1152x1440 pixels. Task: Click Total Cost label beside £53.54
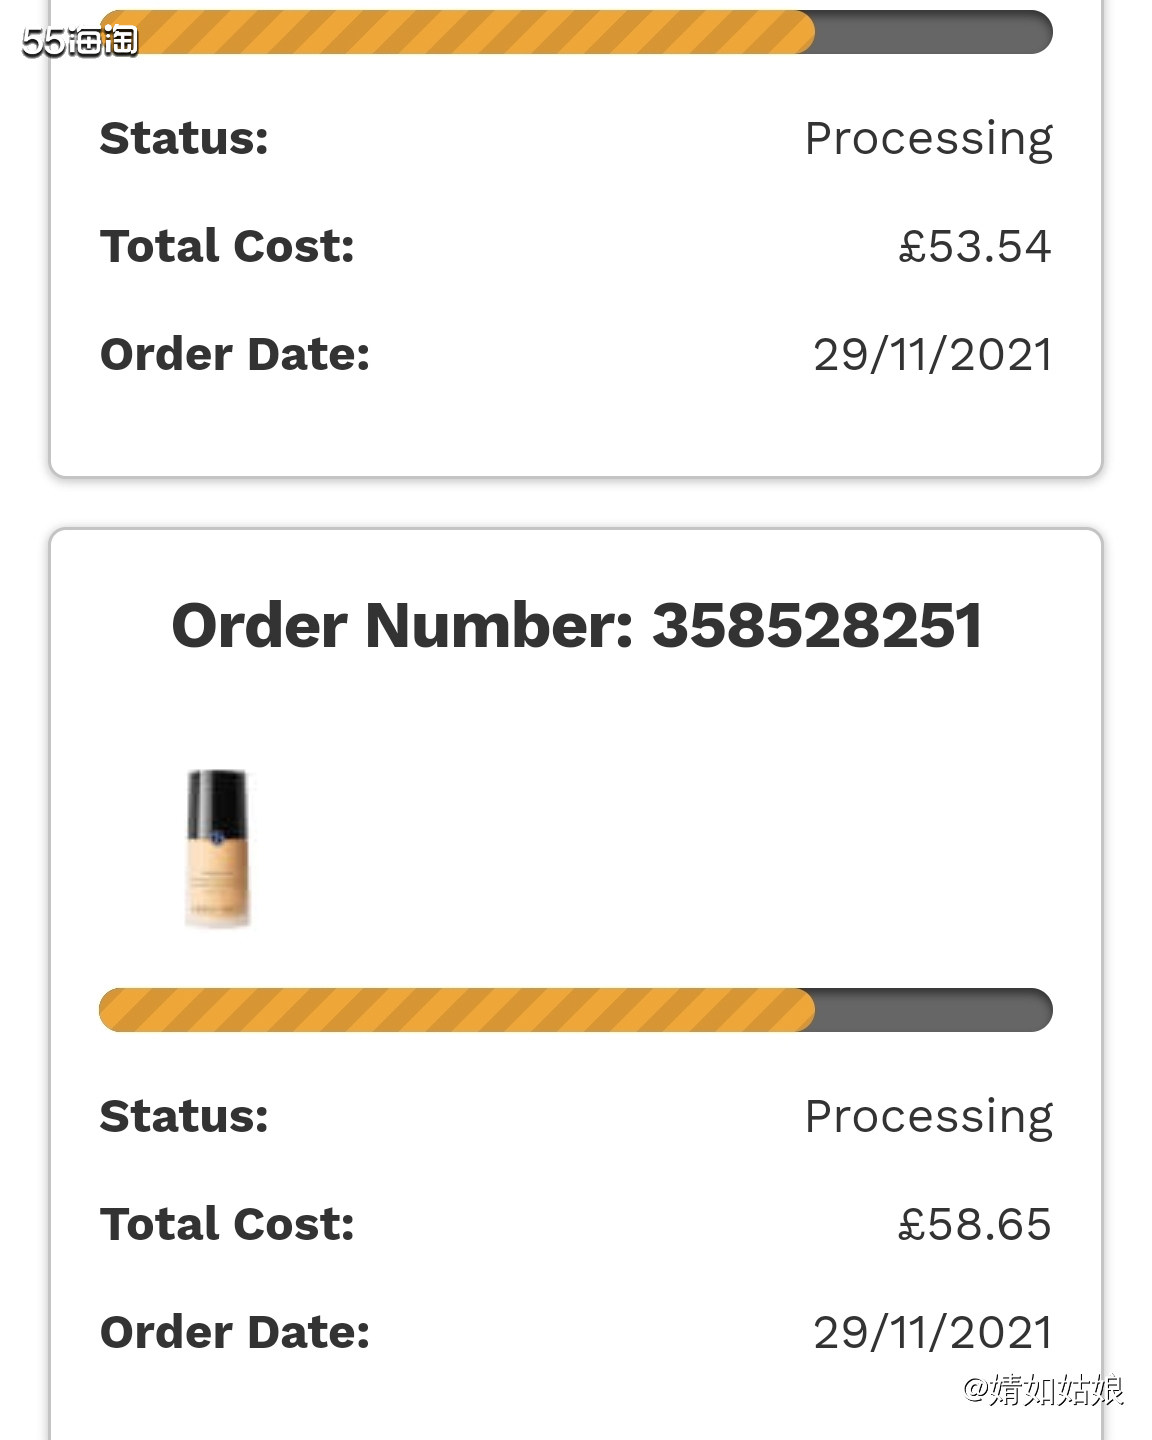pos(228,247)
